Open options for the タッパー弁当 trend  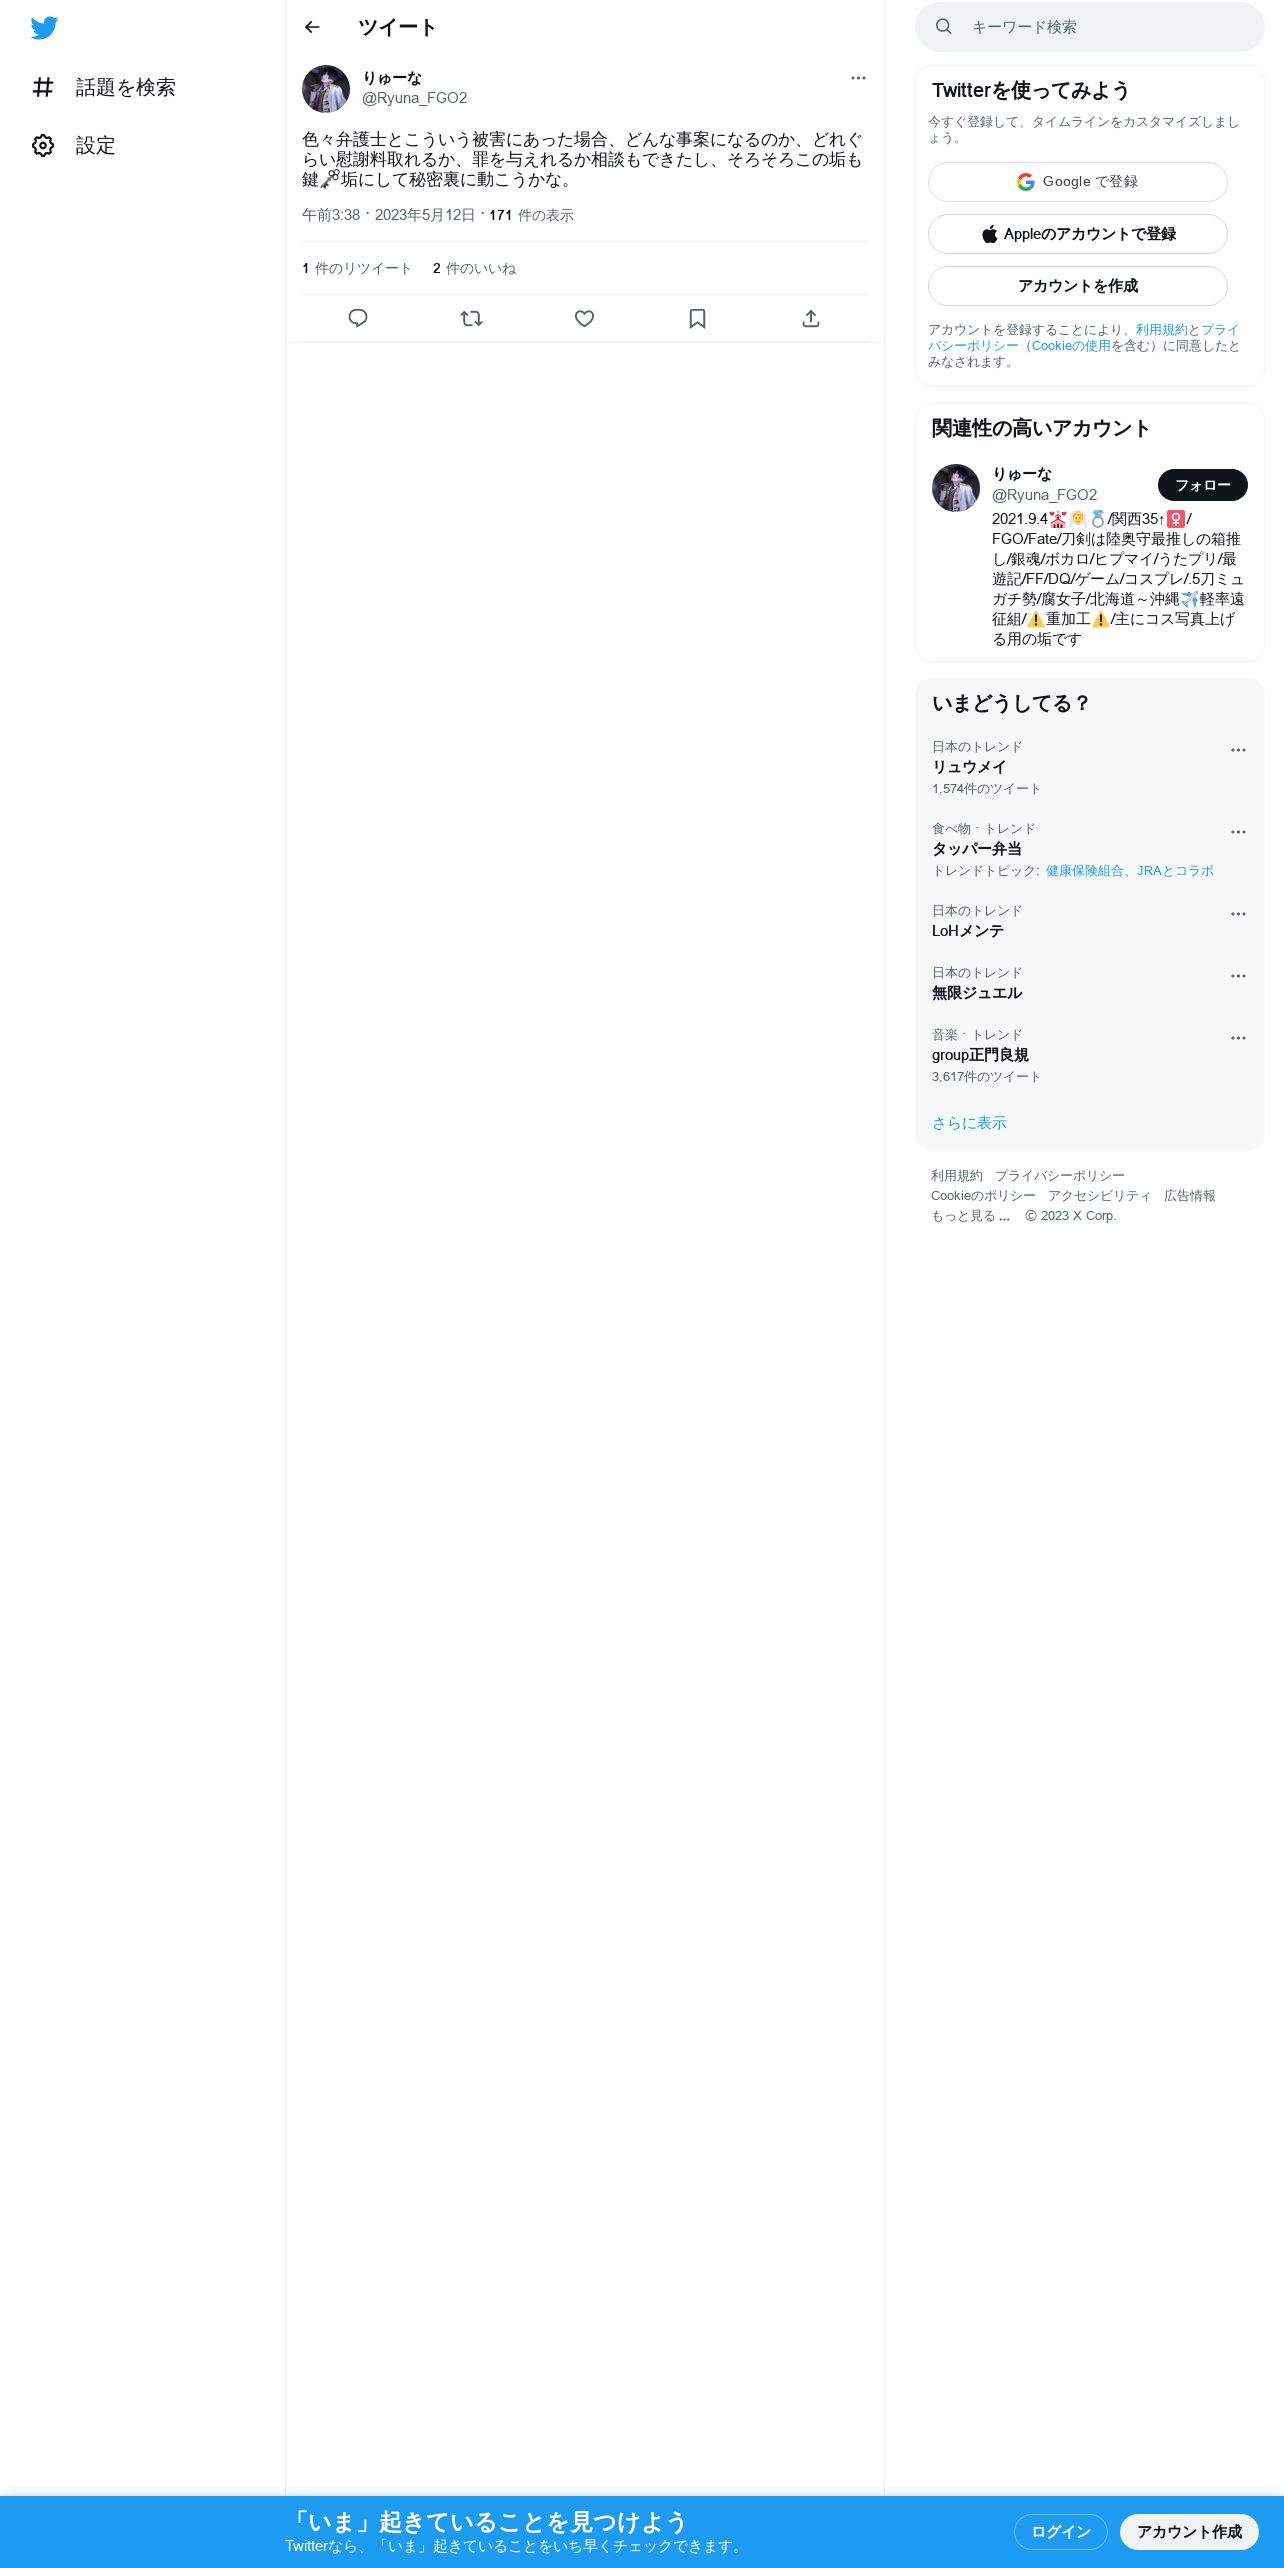point(1238,832)
